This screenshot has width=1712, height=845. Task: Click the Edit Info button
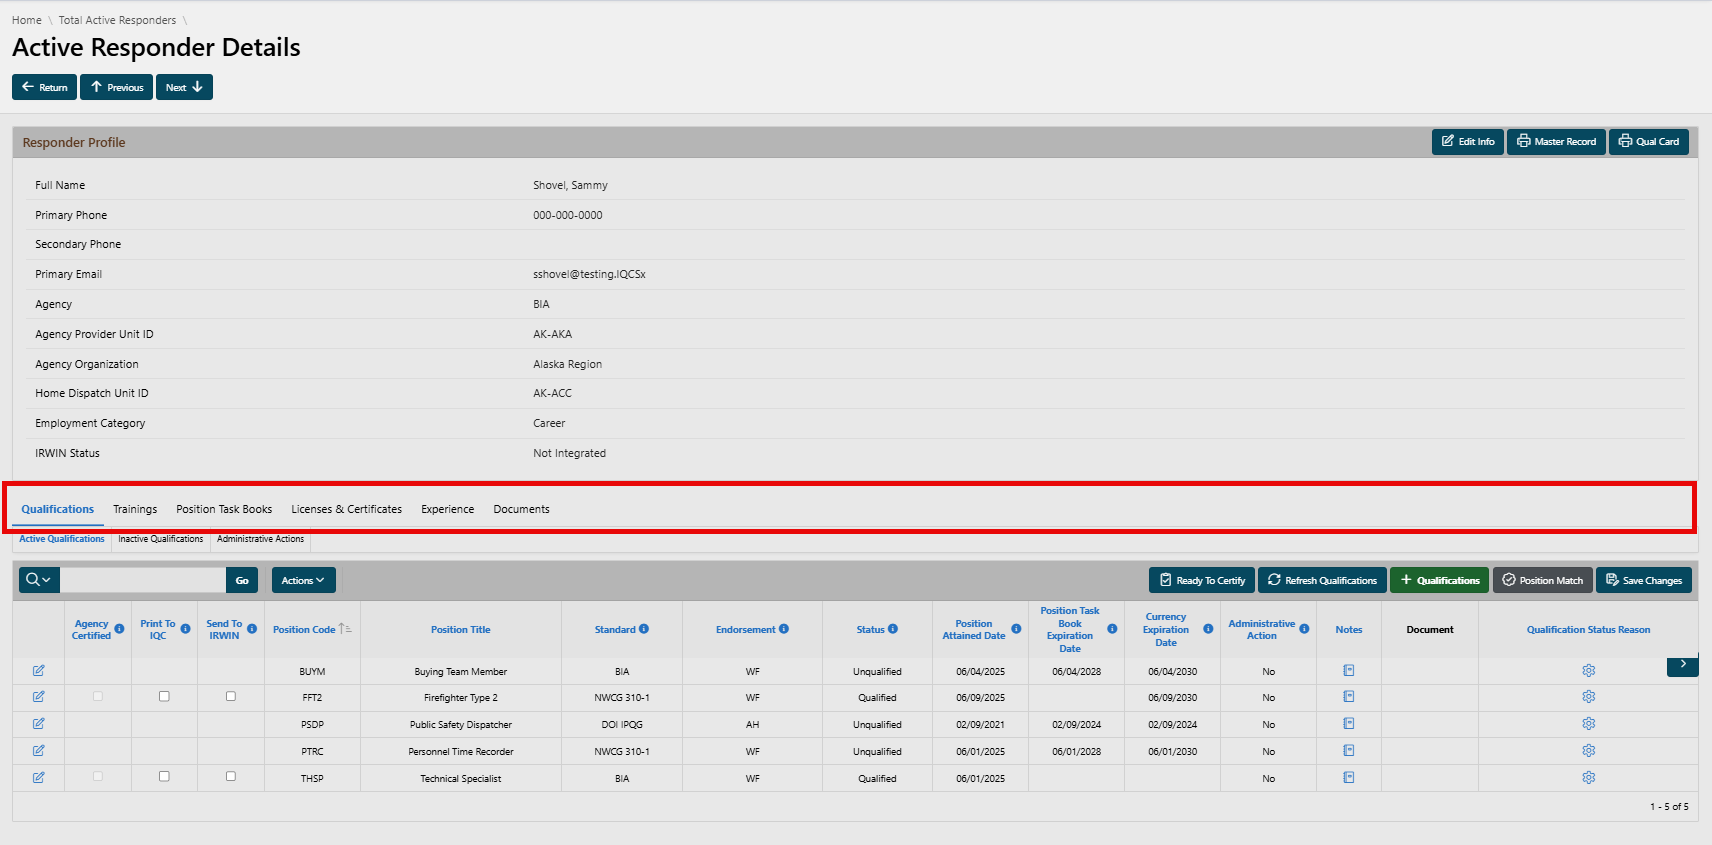[1468, 142]
